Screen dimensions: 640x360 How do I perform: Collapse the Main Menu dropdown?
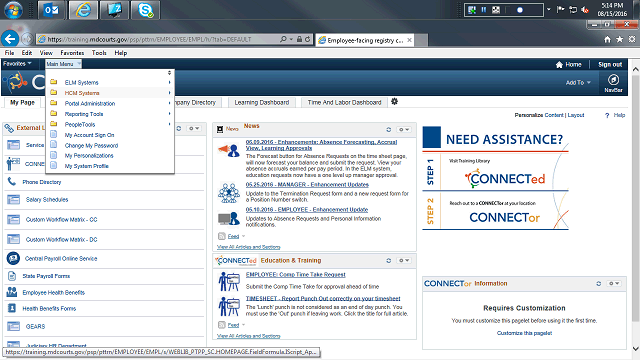[63, 64]
